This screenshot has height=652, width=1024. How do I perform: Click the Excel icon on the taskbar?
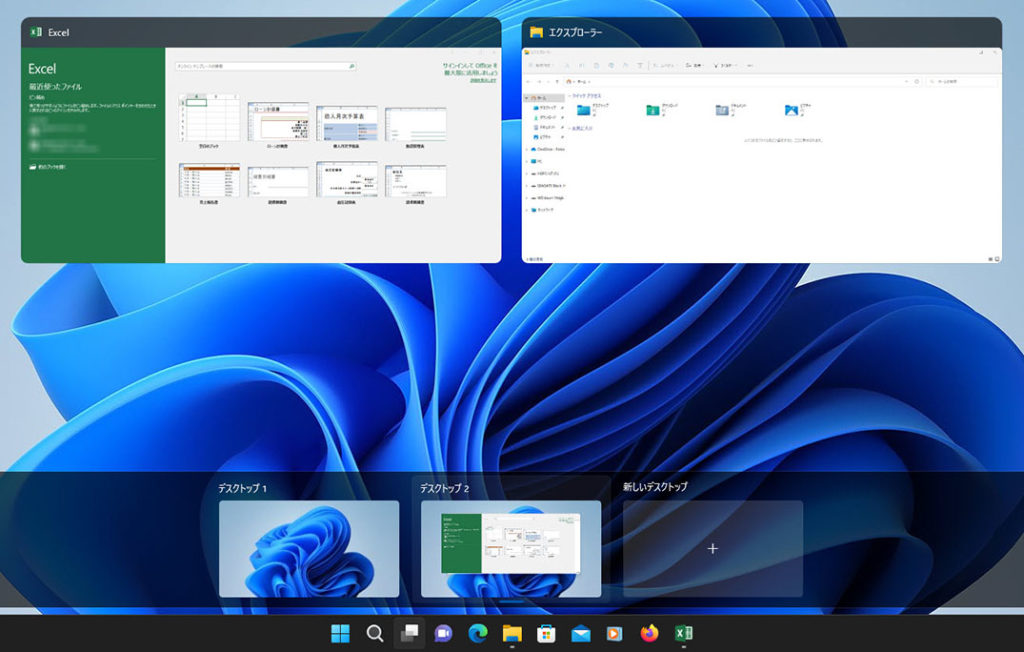684,633
